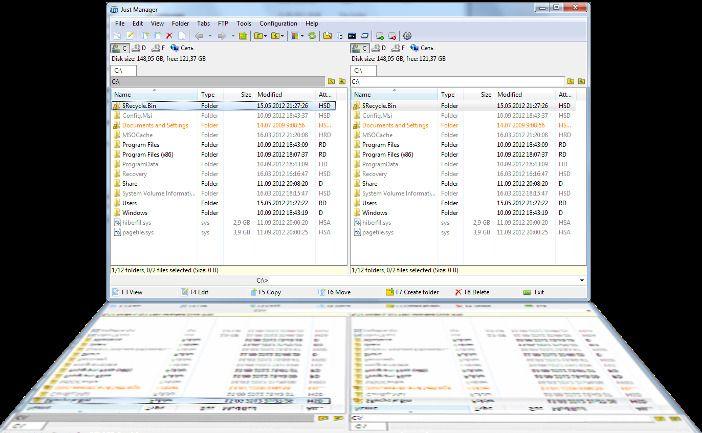Select drive C in the right panel
The height and width of the screenshot is (433, 702).
(360, 48)
